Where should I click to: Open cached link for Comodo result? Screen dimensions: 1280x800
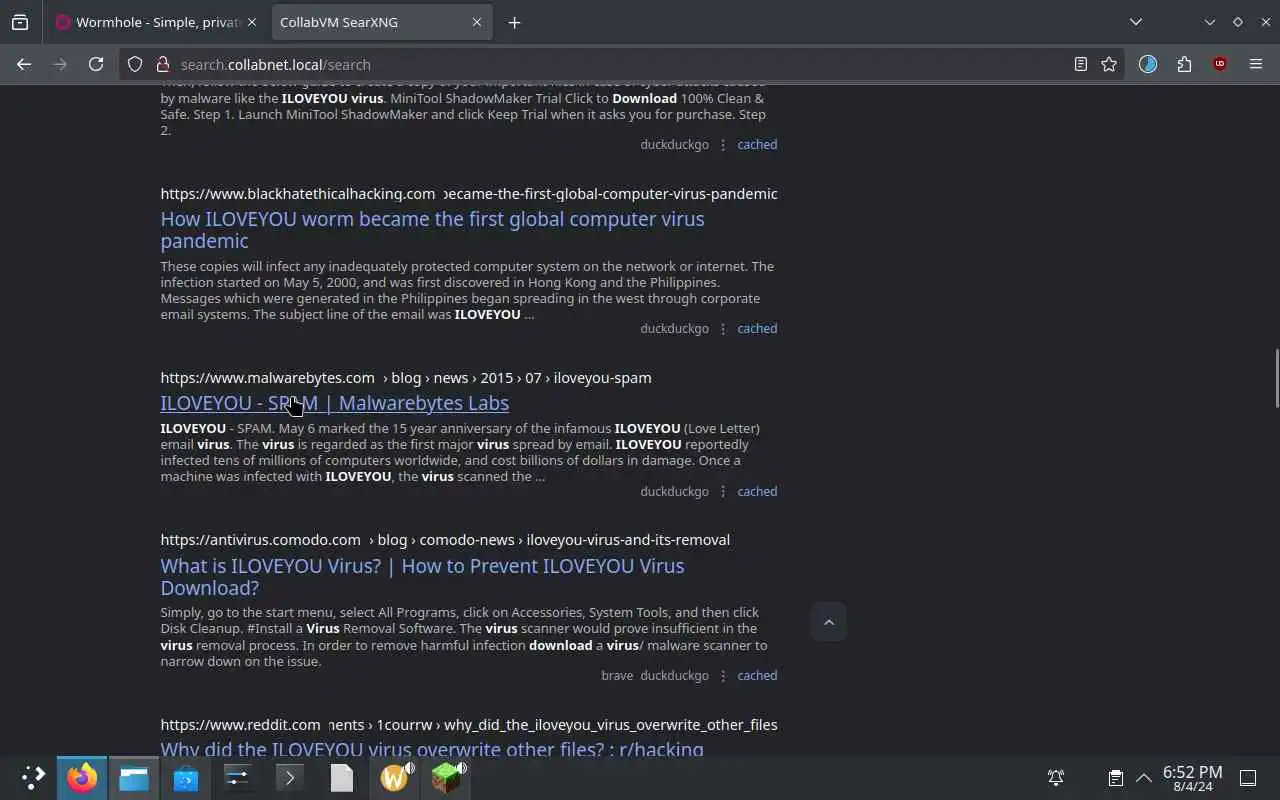[x=757, y=675]
